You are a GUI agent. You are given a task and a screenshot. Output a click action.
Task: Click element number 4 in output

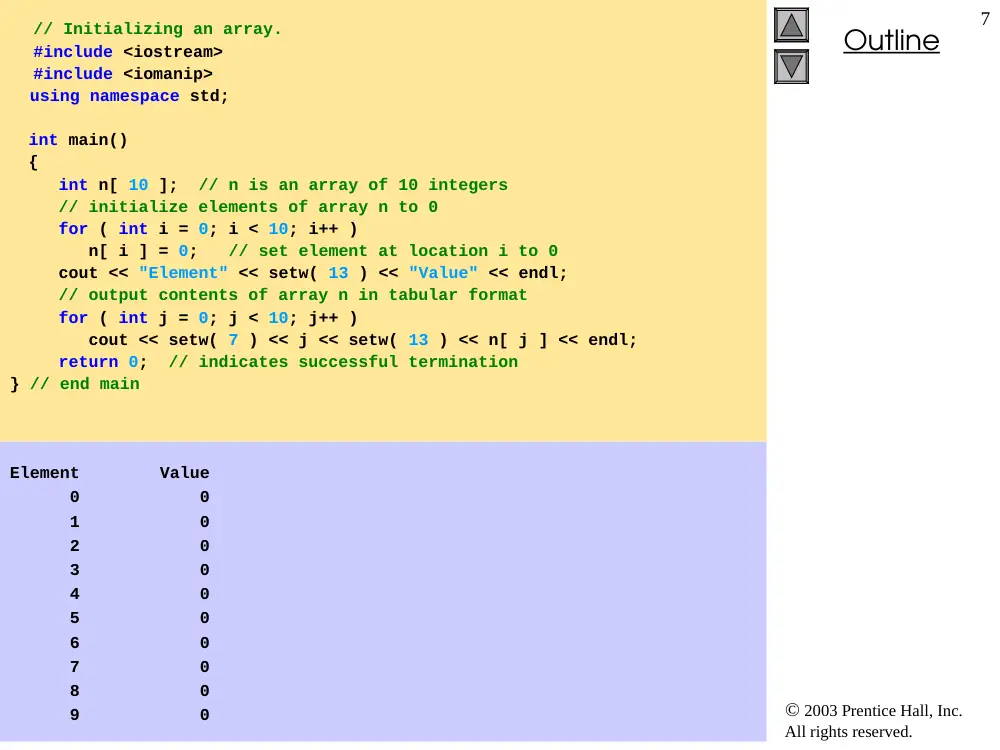coord(75,594)
